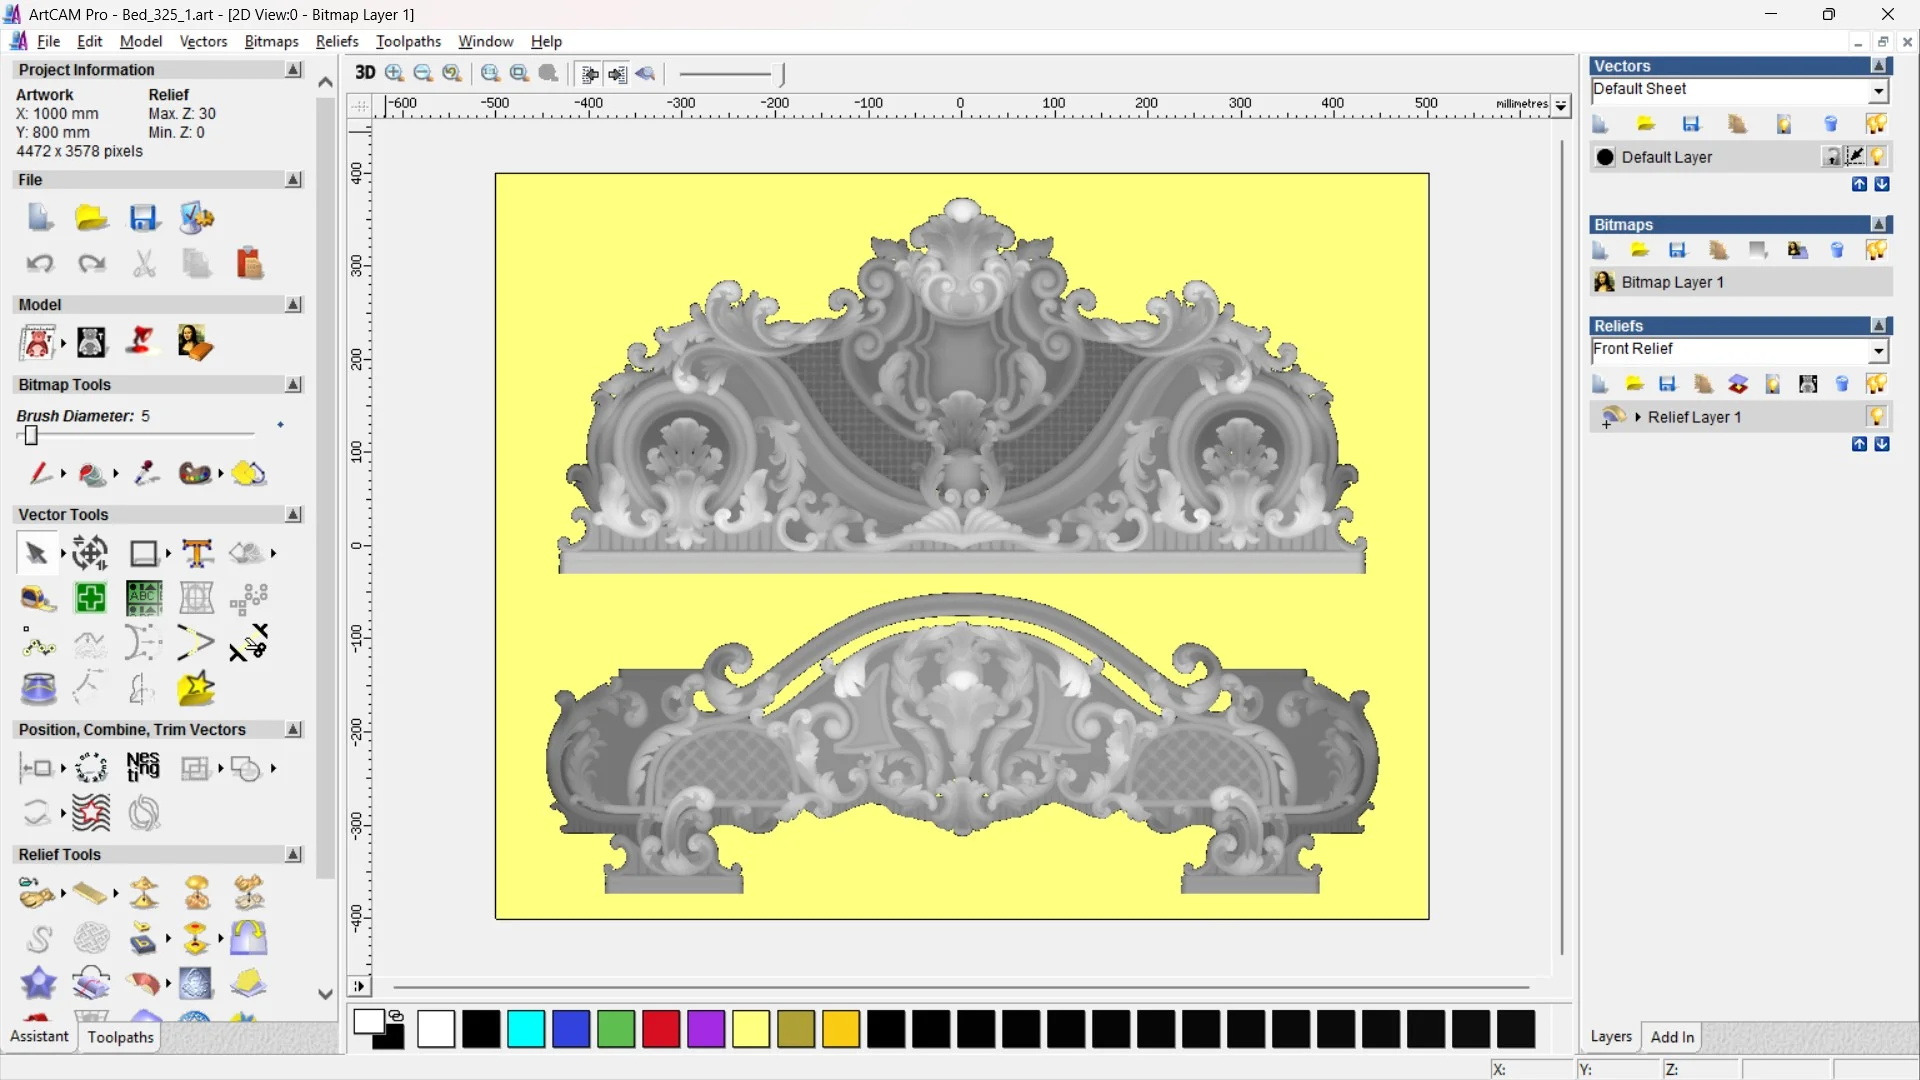Toggle Default Layer visibility light bulb
Screen dimensions: 1920x1080
pos(1878,157)
